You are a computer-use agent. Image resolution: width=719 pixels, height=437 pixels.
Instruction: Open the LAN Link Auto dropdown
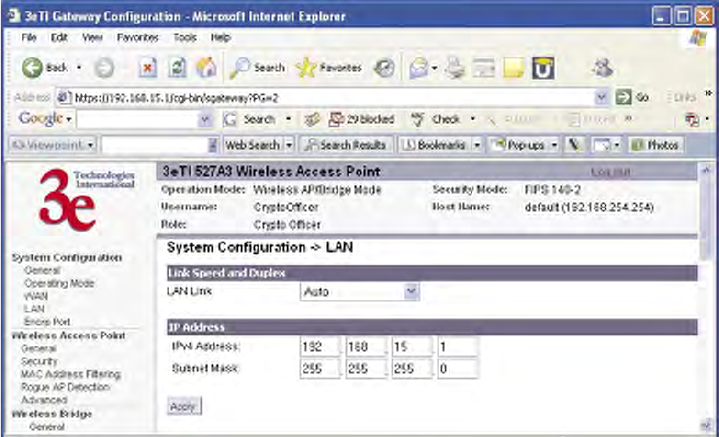click(360, 292)
